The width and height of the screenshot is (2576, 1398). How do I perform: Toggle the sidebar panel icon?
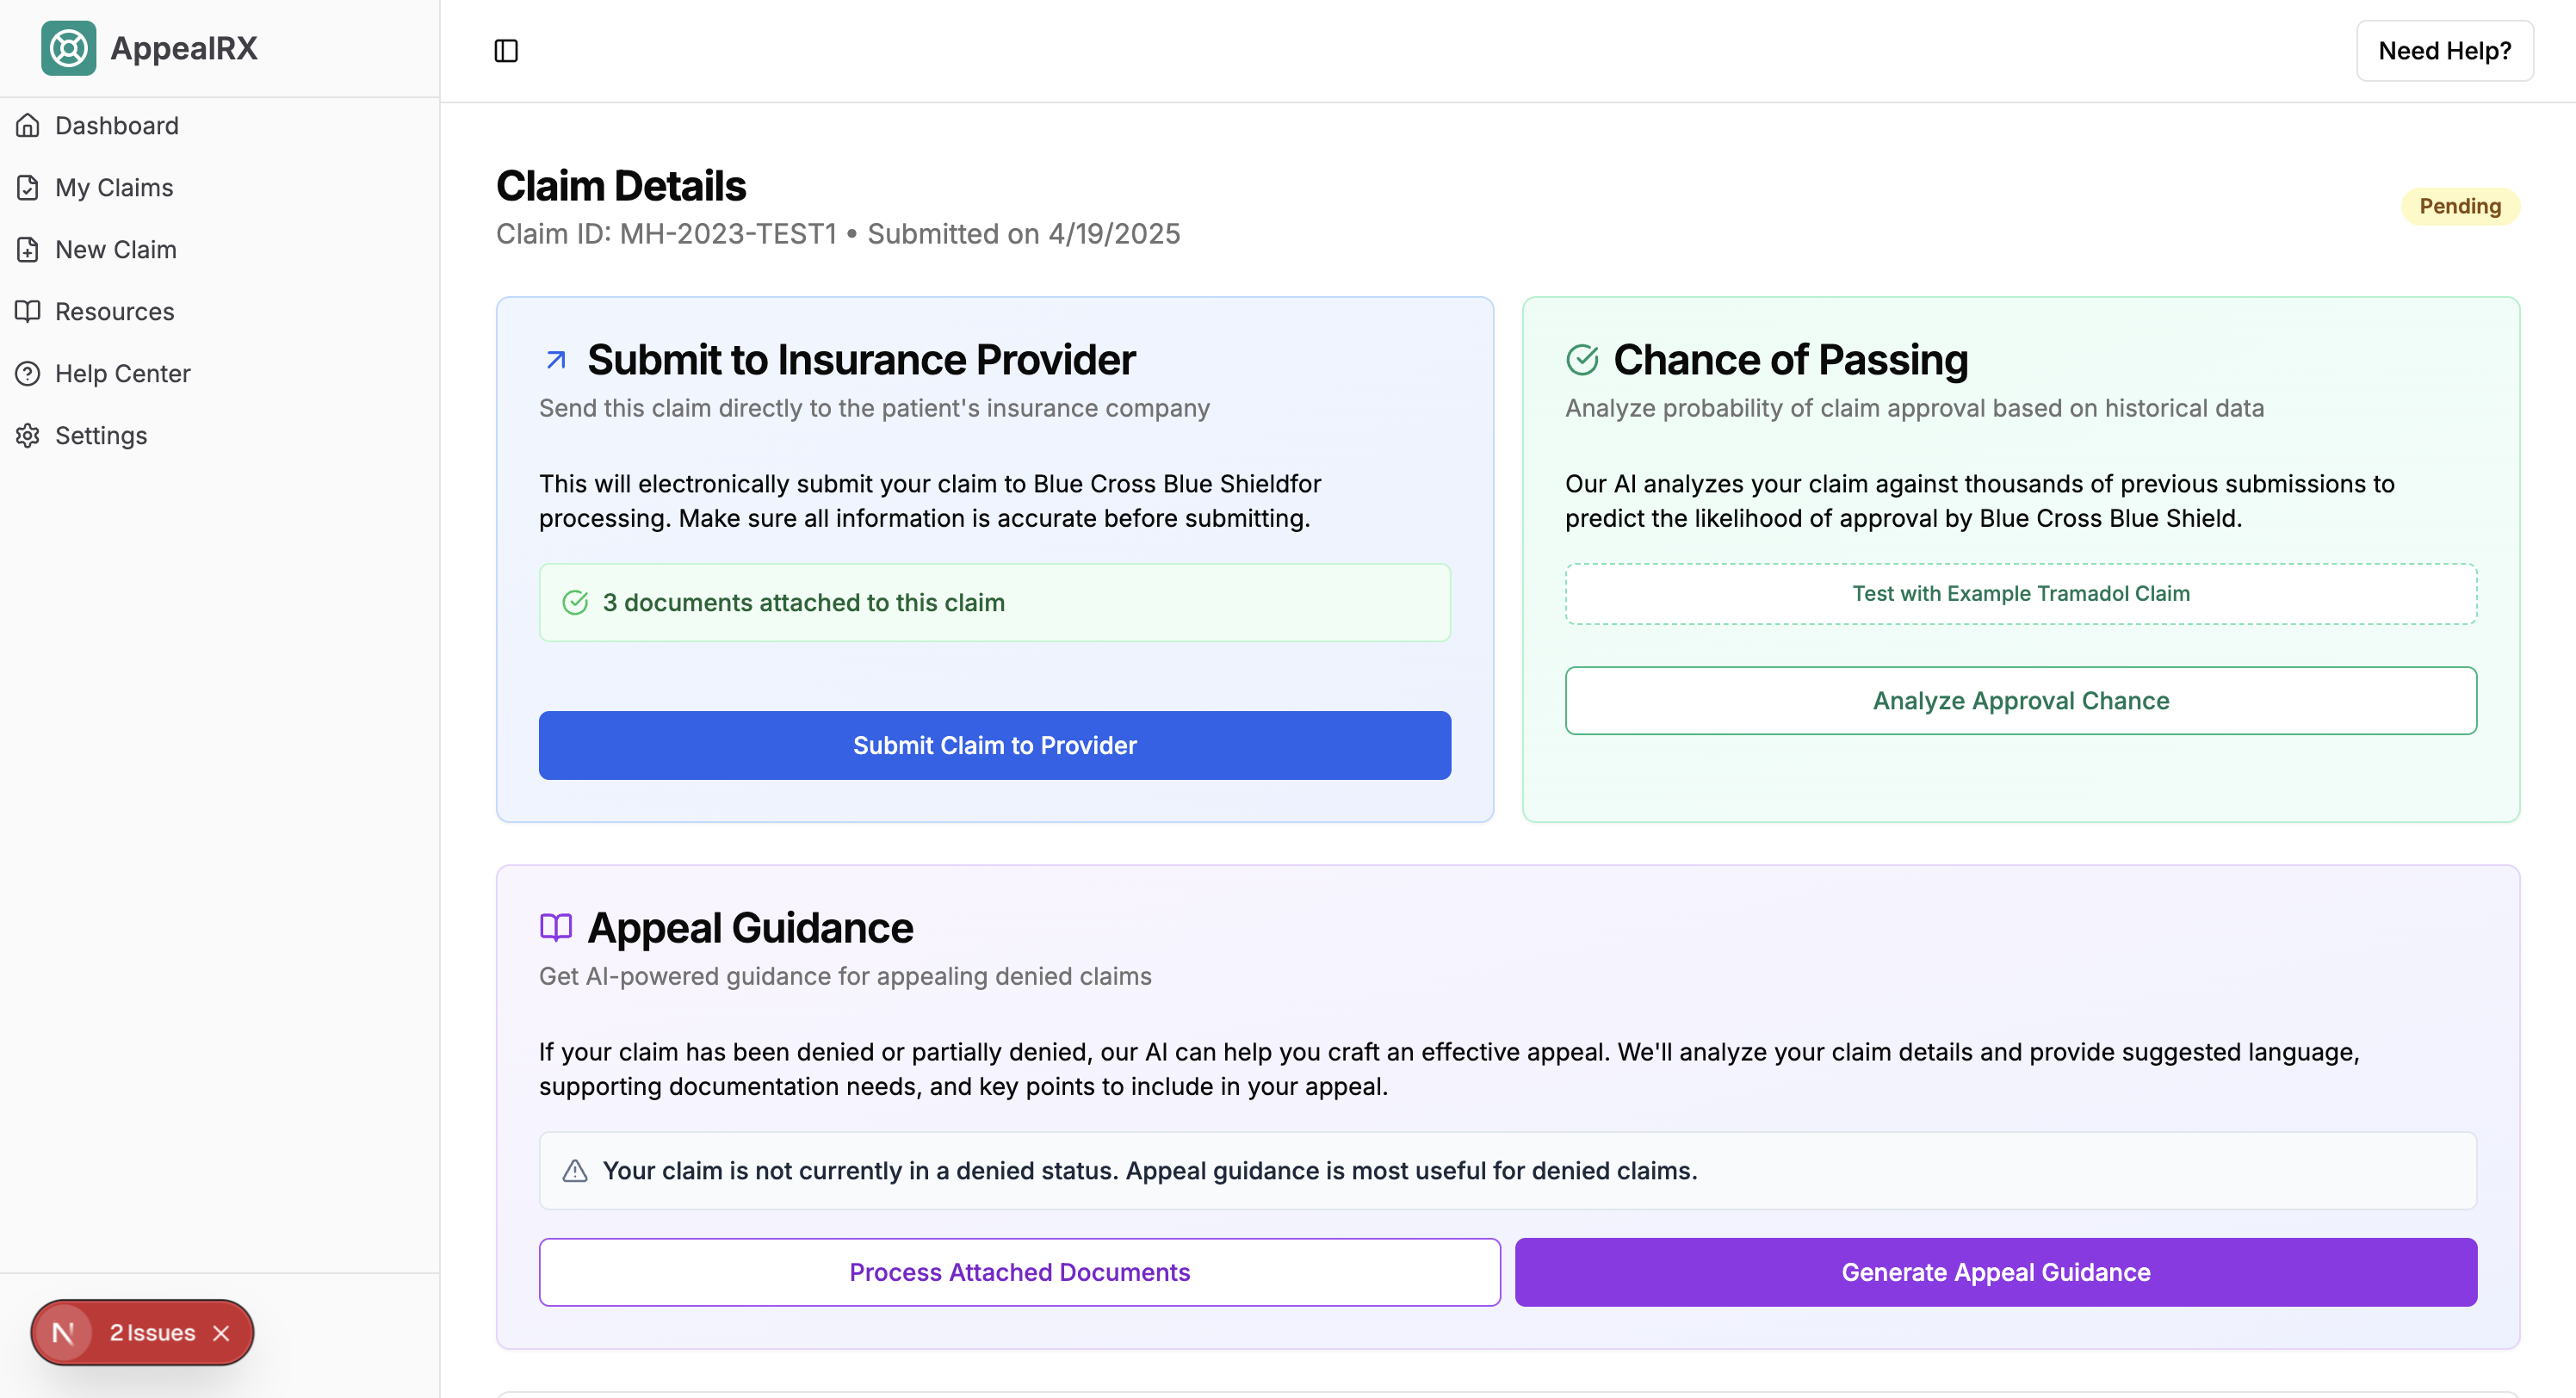506,51
